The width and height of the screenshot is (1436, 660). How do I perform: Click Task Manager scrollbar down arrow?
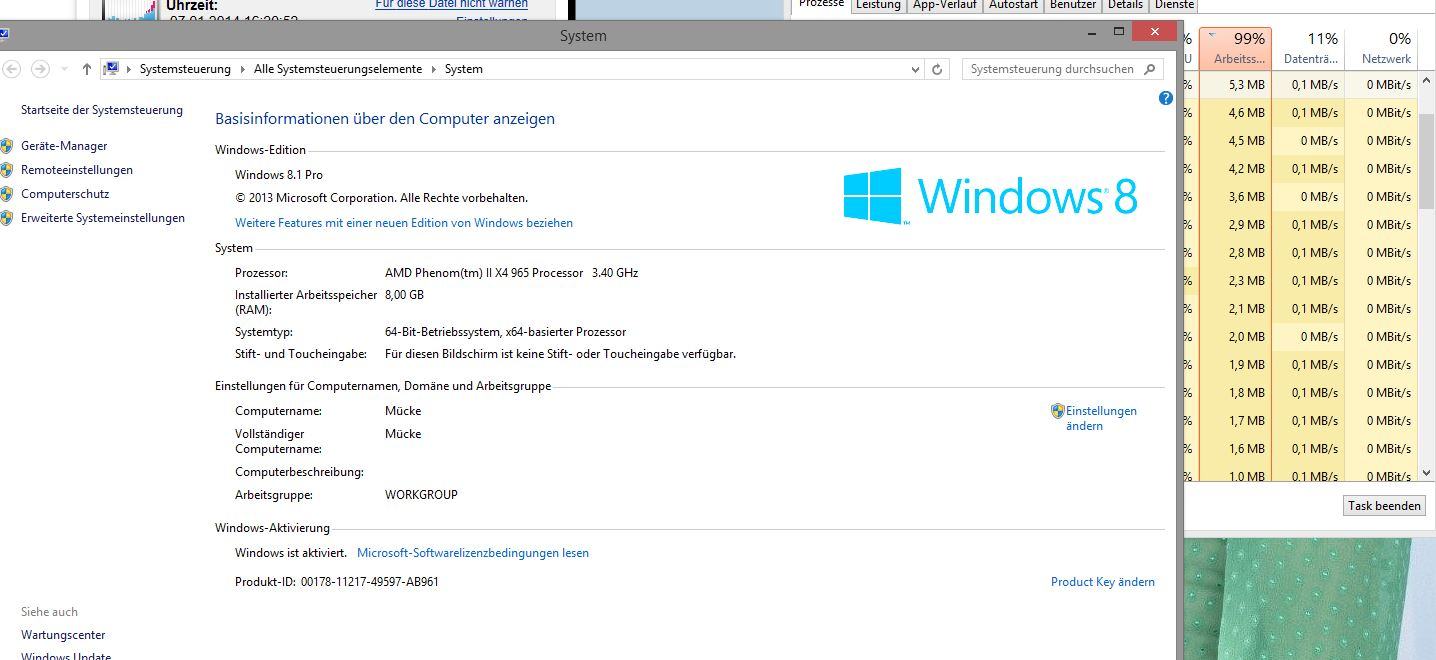(x=1426, y=472)
